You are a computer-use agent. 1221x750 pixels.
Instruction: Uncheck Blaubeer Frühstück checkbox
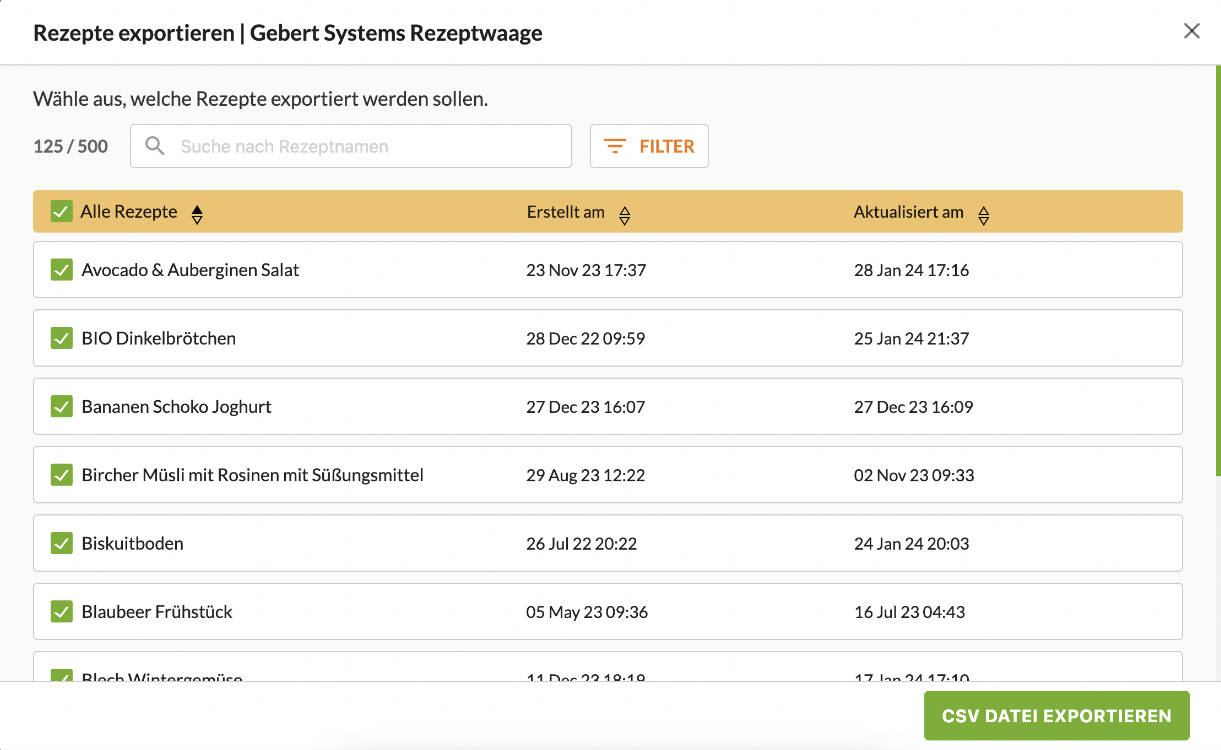coord(62,612)
